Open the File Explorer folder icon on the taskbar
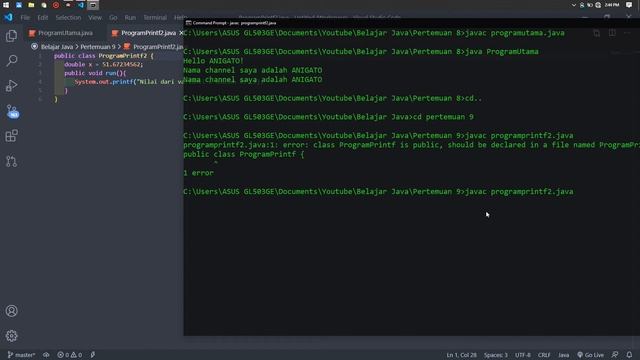Screen dimensions: 640x360 (x=31, y=5)
